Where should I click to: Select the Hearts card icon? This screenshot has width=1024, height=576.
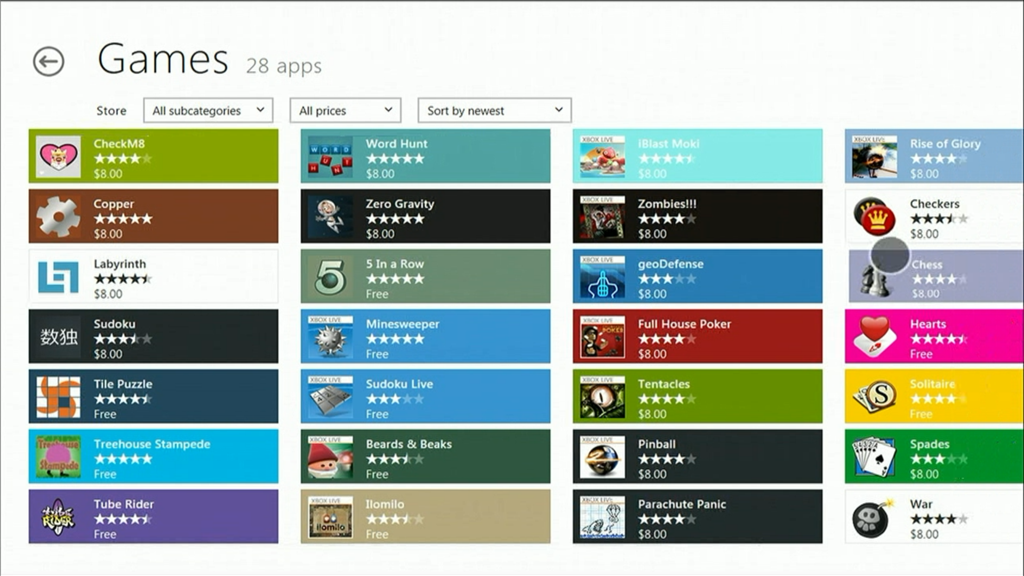pyautogui.click(x=874, y=337)
